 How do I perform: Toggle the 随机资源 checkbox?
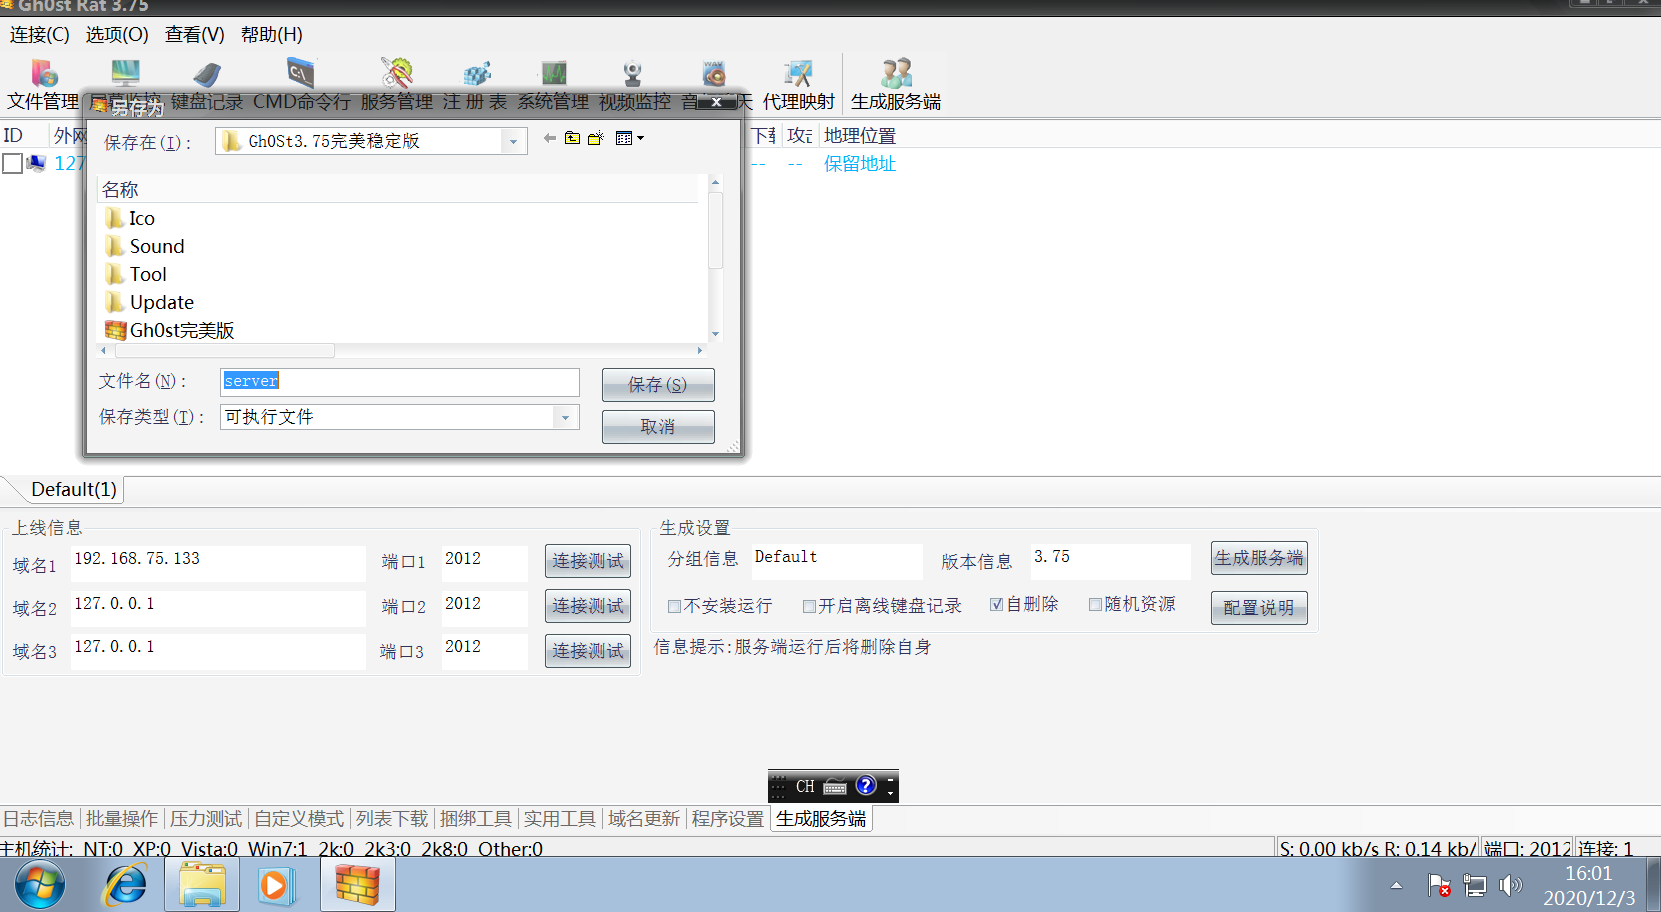coord(1095,604)
